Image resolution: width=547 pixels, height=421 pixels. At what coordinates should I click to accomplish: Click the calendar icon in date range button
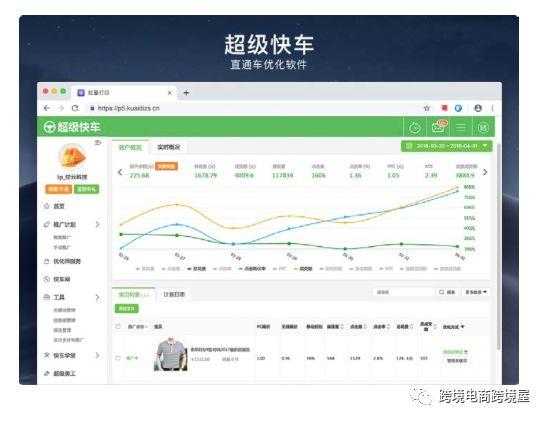pos(410,146)
